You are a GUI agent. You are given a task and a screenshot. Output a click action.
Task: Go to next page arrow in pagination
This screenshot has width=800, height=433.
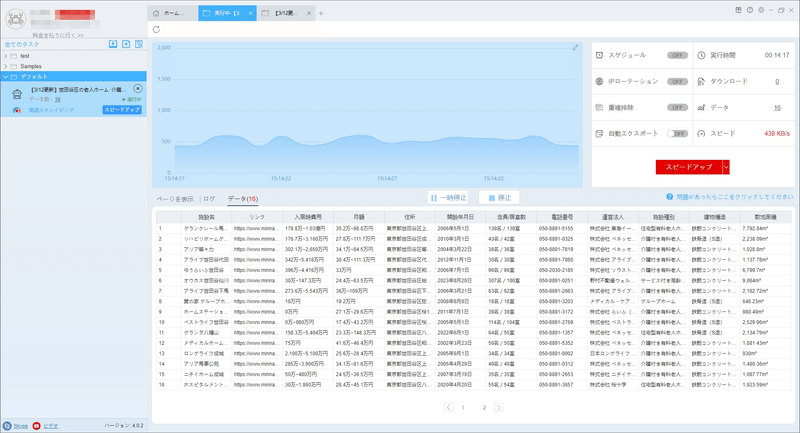499,407
